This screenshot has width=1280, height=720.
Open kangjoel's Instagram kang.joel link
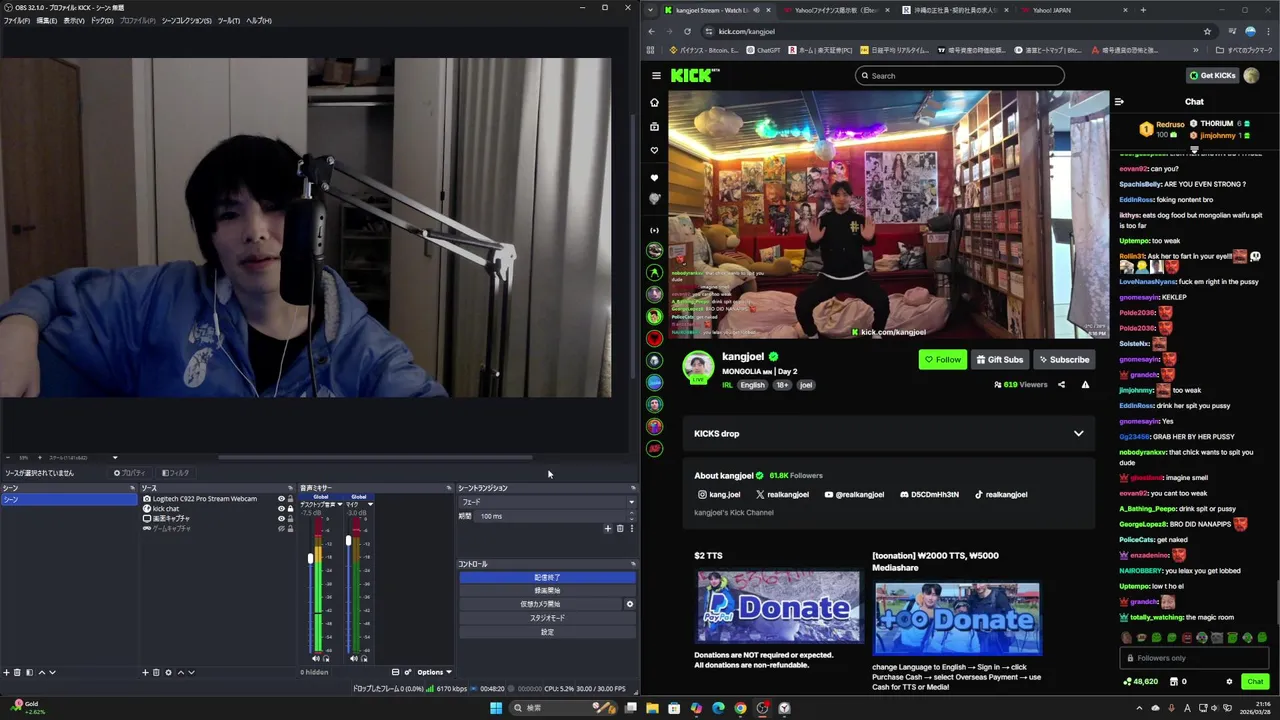(x=719, y=494)
